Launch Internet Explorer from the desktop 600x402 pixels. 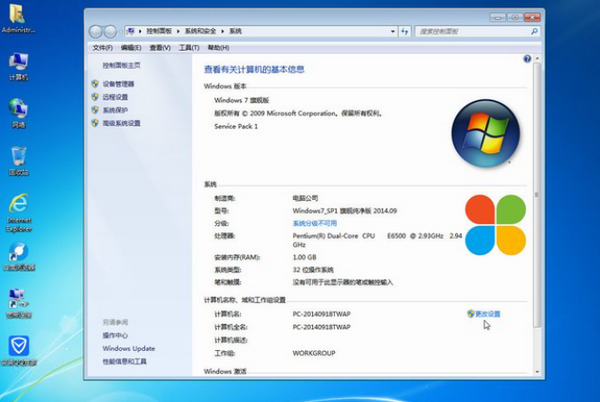pos(19,213)
